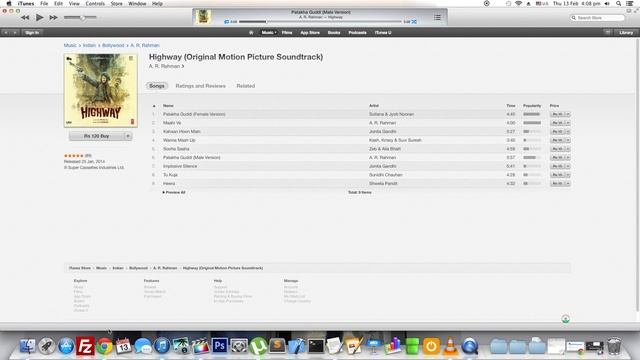Open the Store menu in menu bar

[116, 3]
